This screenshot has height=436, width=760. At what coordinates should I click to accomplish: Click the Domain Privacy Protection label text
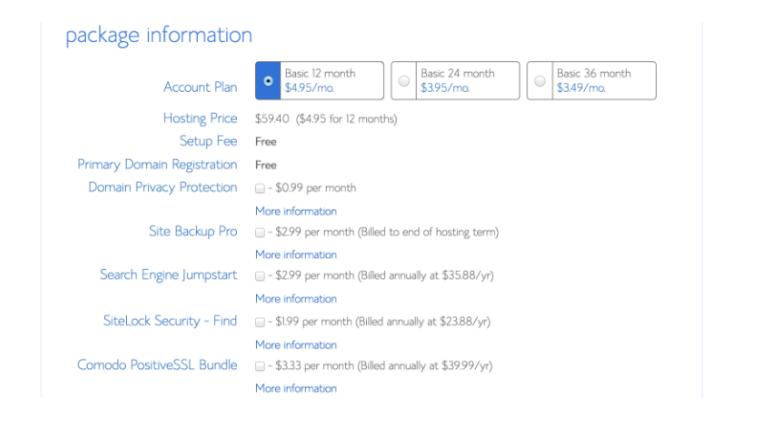click(x=163, y=188)
